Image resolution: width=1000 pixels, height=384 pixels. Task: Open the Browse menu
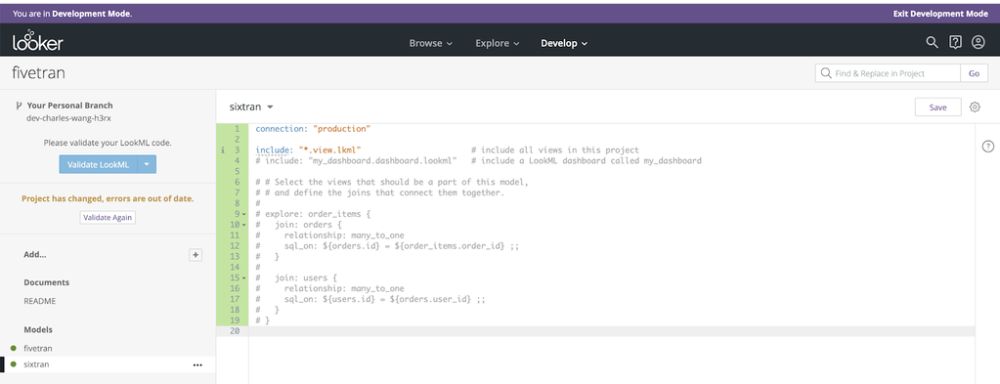[x=430, y=43]
